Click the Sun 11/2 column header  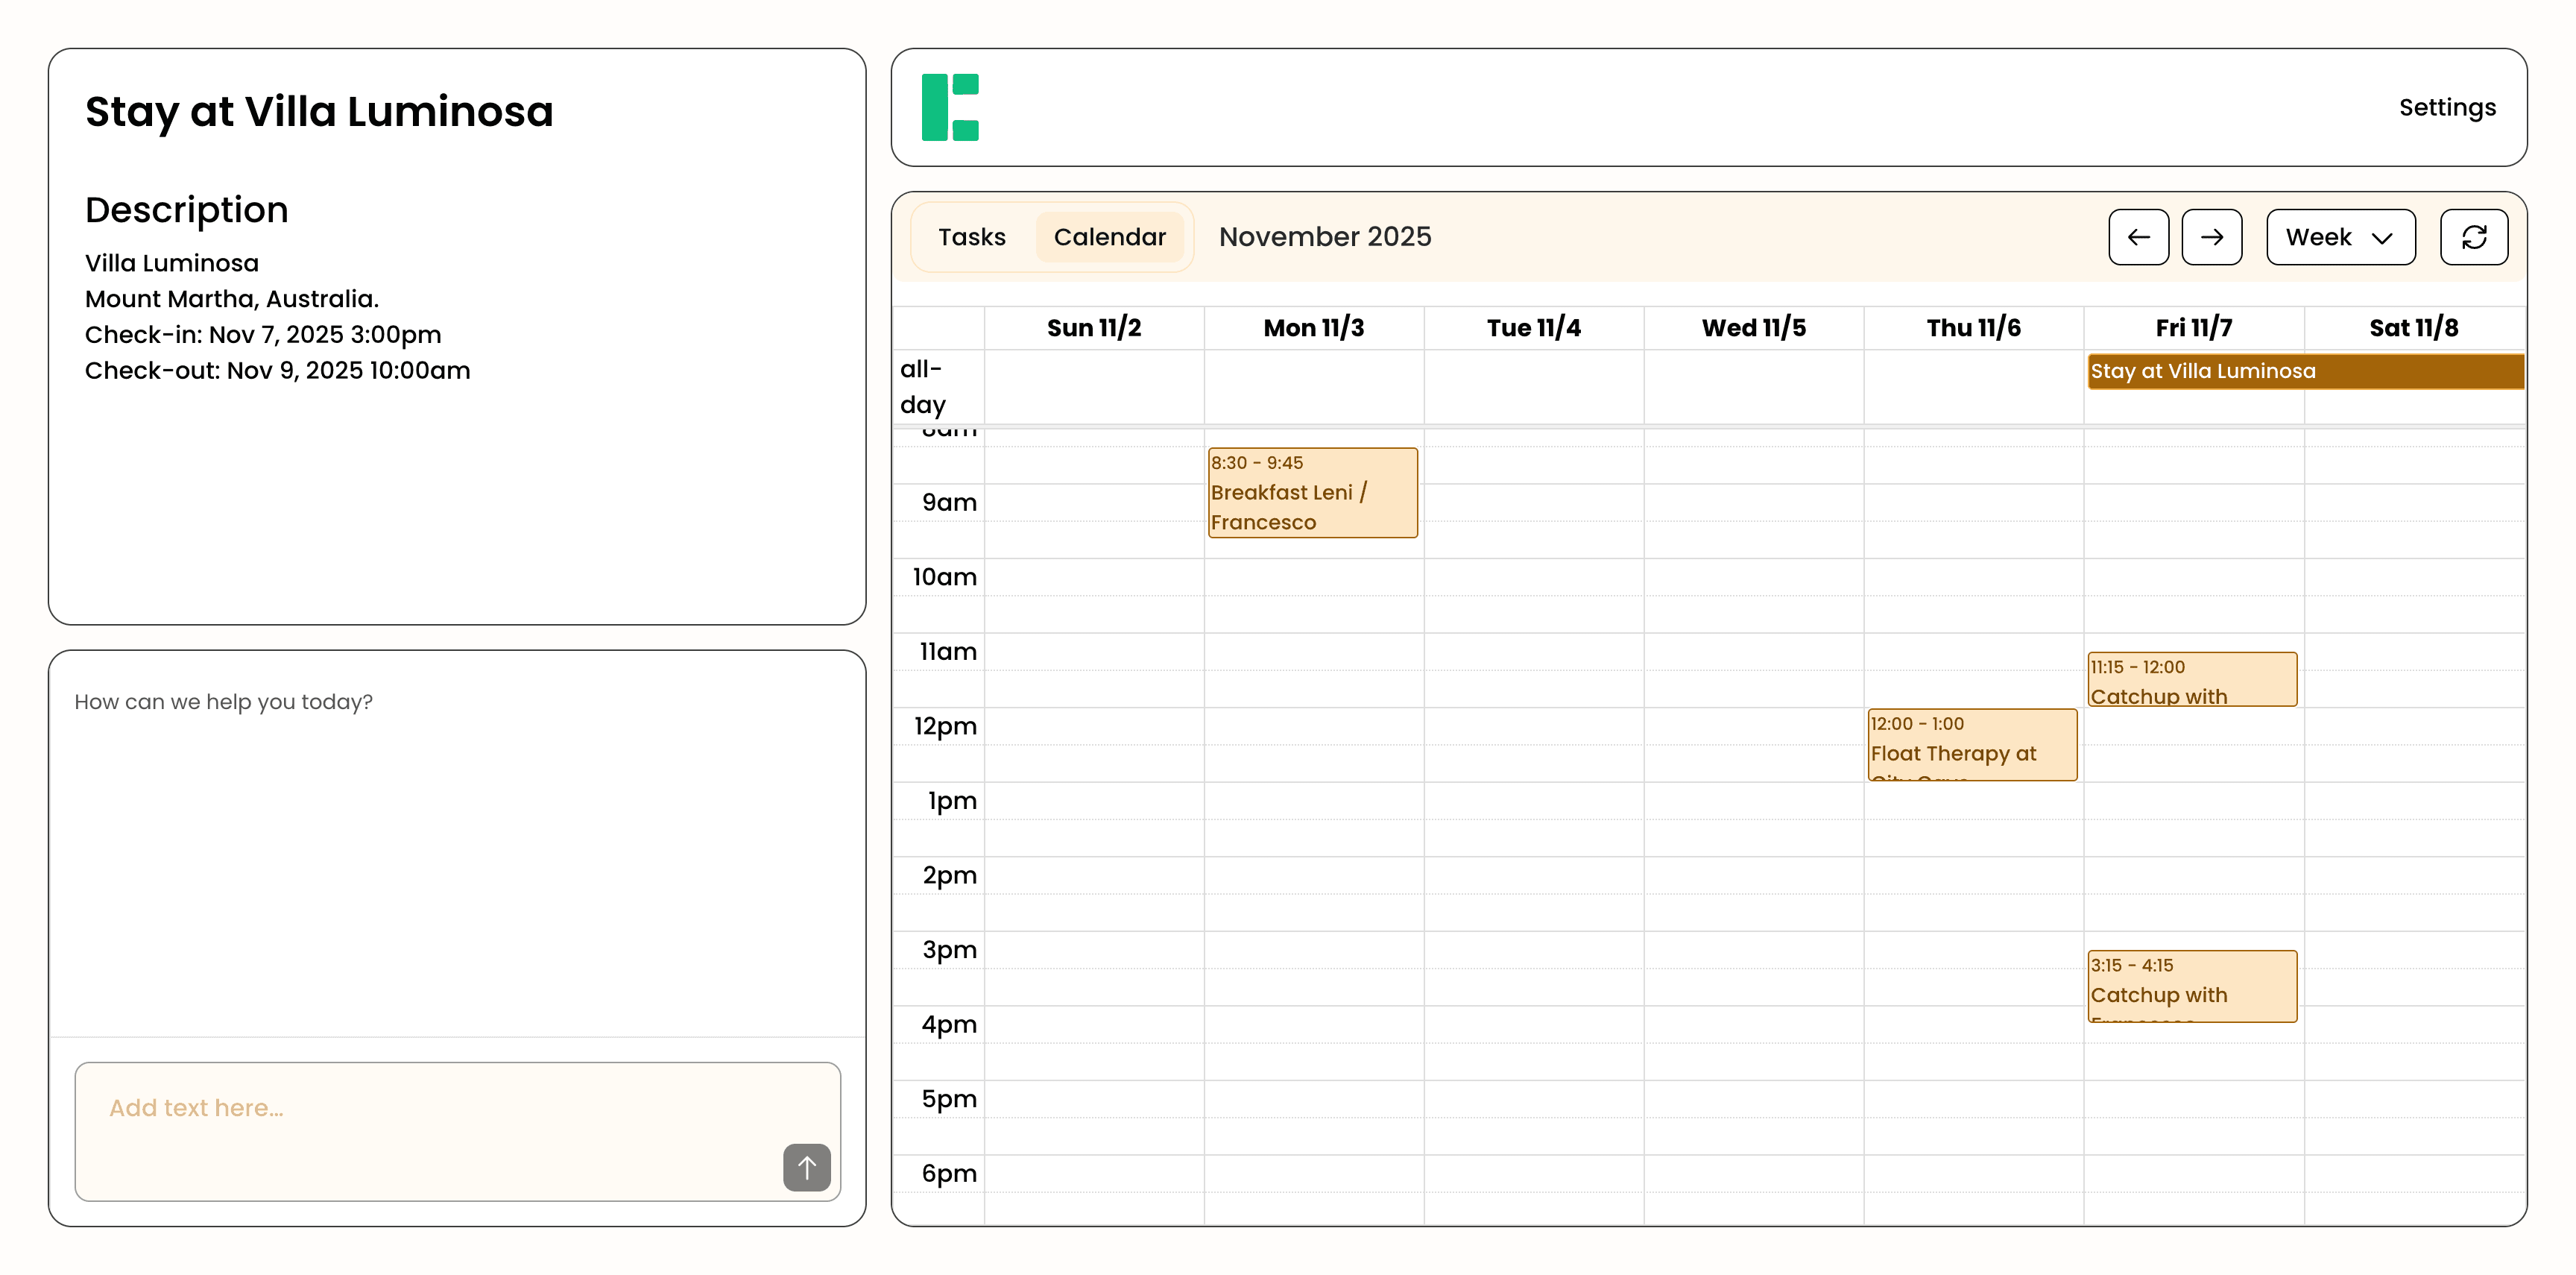tap(1093, 328)
